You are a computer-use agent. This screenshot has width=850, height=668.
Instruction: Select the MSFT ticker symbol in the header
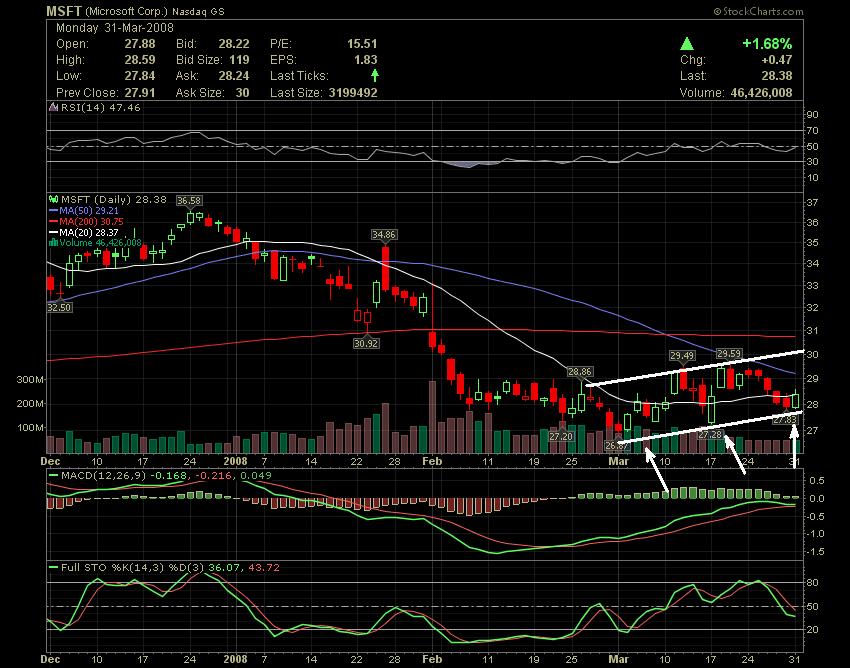(63, 11)
